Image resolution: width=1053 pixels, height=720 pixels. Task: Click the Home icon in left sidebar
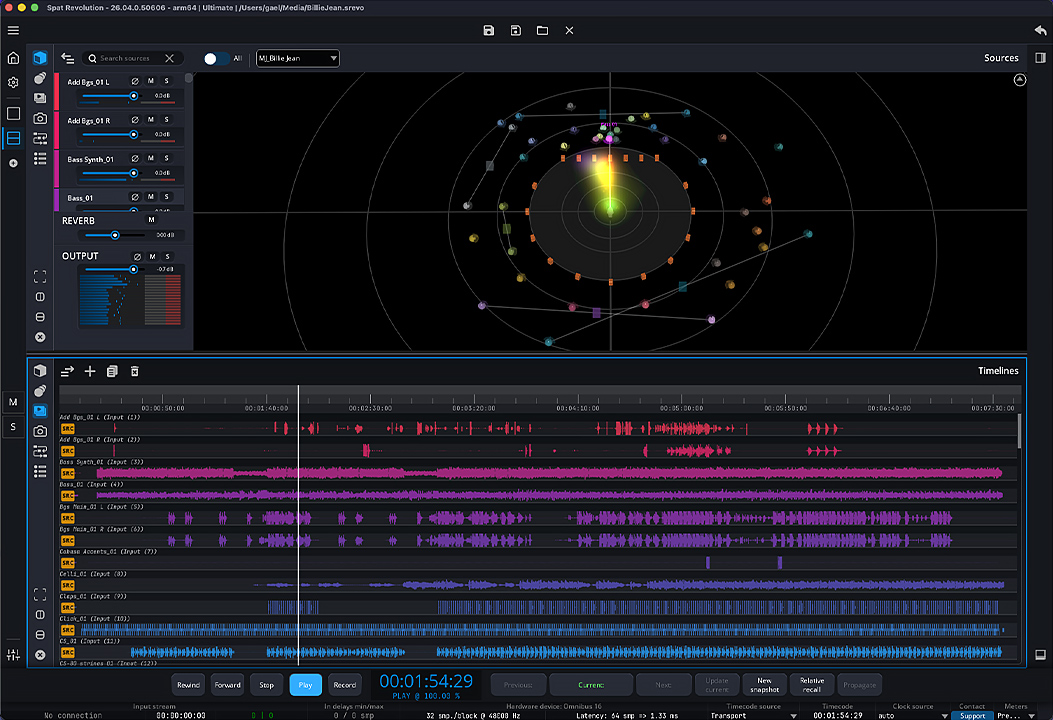coord(13,59)
